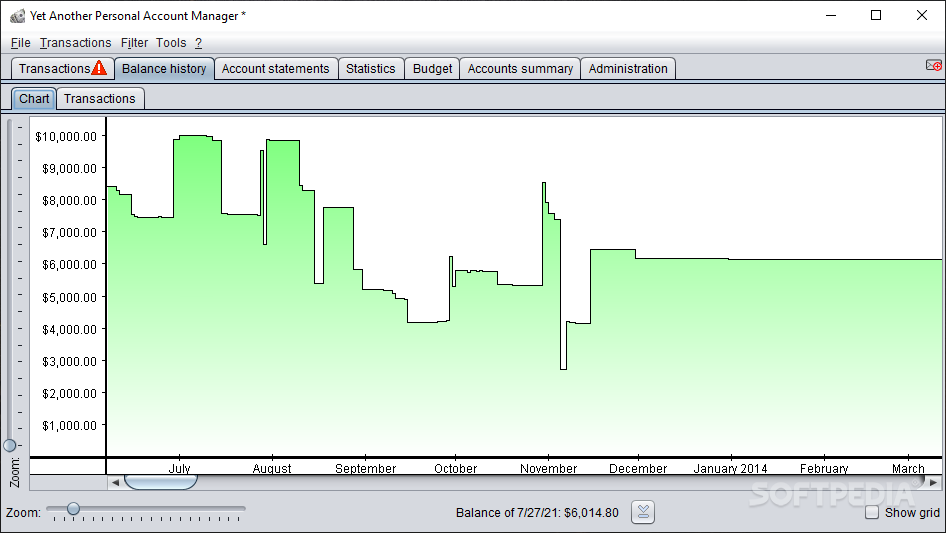Click the scrollbar right arrow

point(933,482)
